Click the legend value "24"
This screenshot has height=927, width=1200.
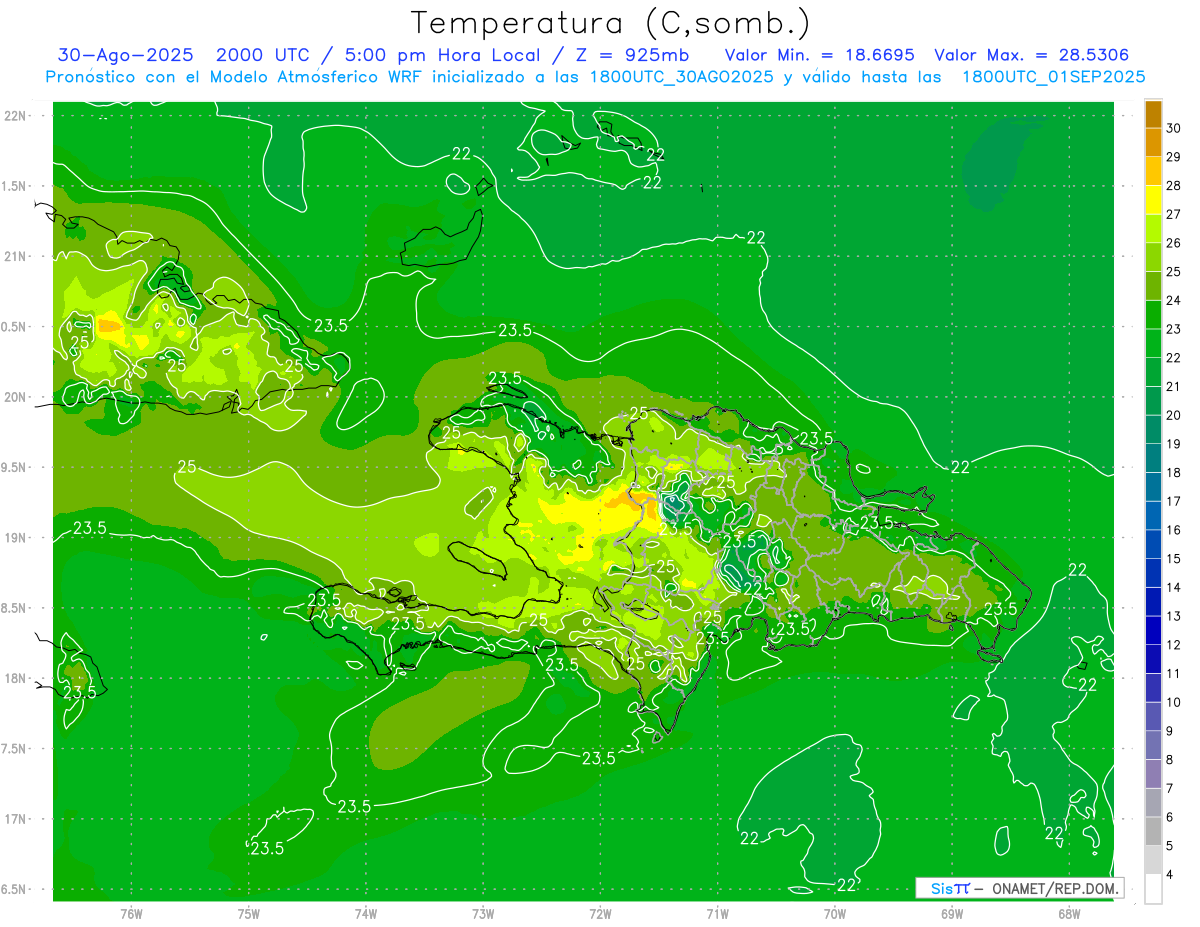click(x=1174, y=300)
